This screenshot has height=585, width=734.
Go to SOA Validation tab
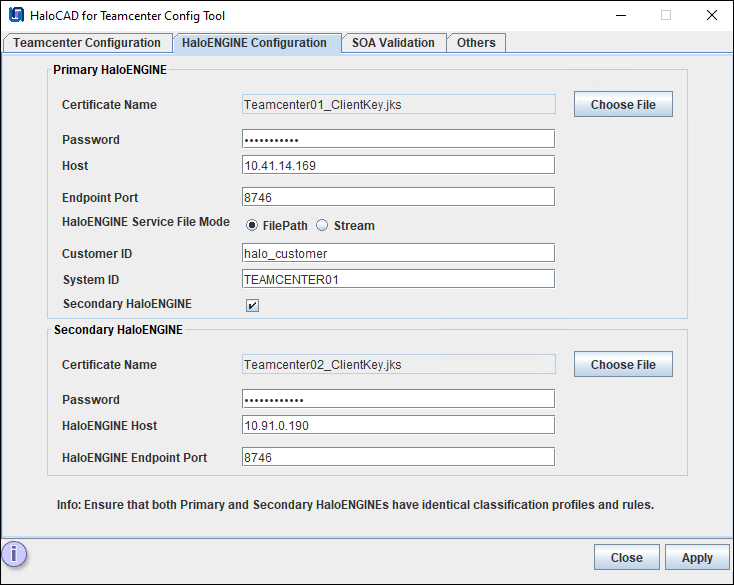(x=393, y=43)
